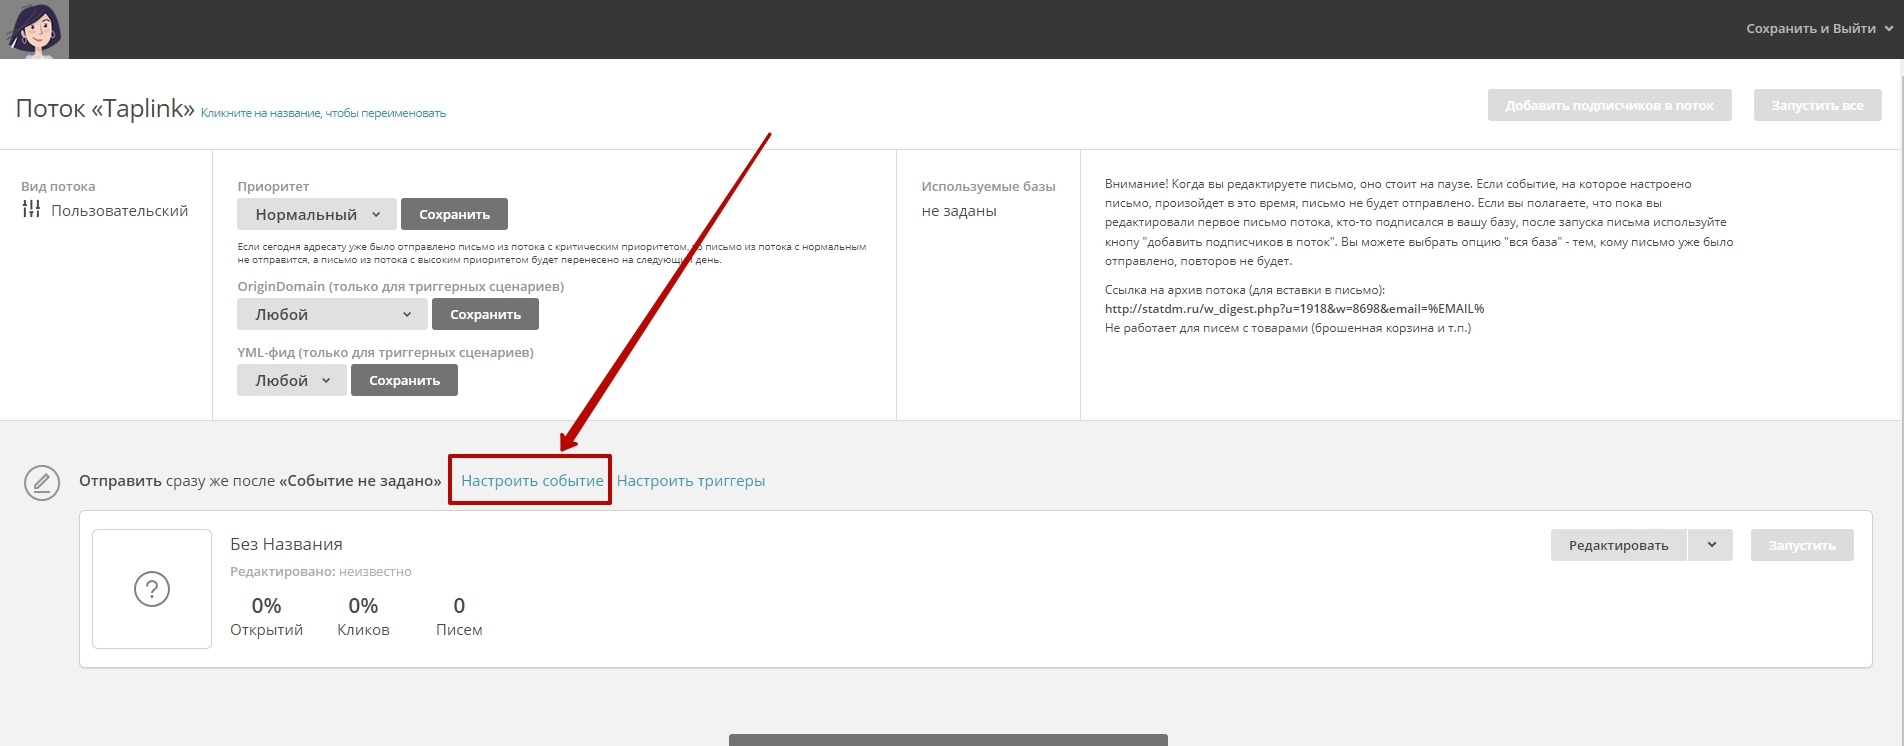
Task: Open the Настроить триггеры link
Action: tap(690, 481)
